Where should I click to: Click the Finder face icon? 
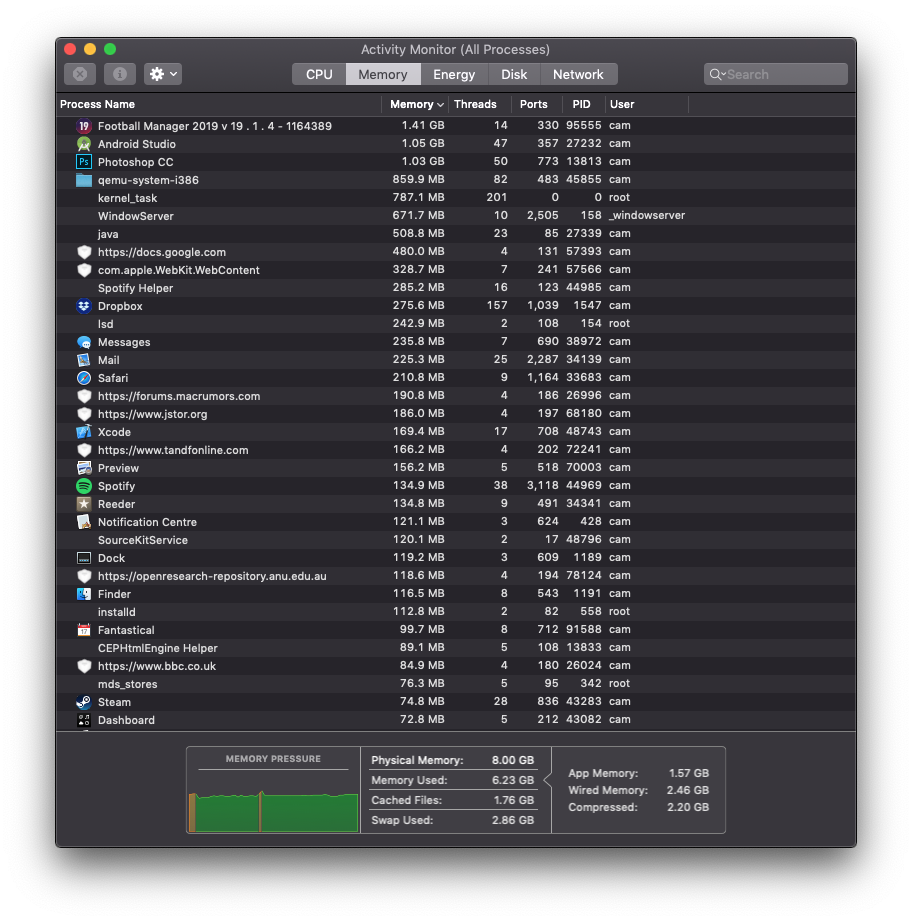84,594
